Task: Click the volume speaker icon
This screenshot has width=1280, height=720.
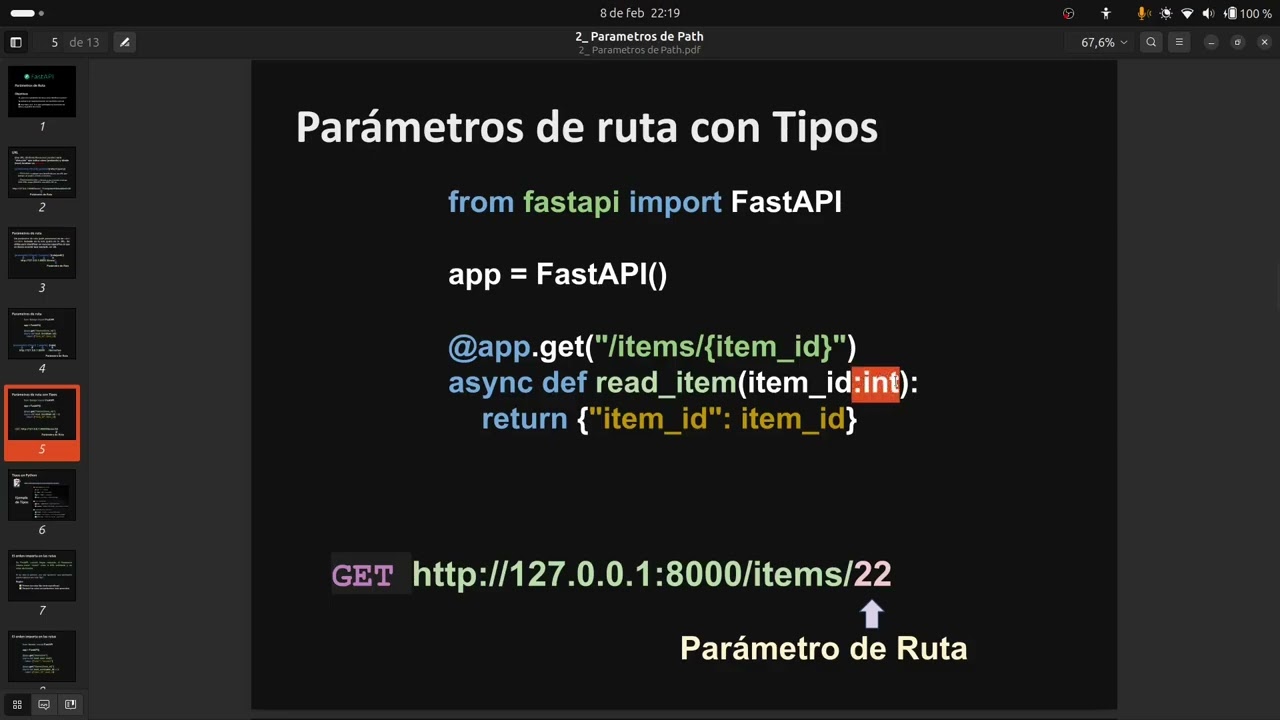Action: pos(1208,13)
